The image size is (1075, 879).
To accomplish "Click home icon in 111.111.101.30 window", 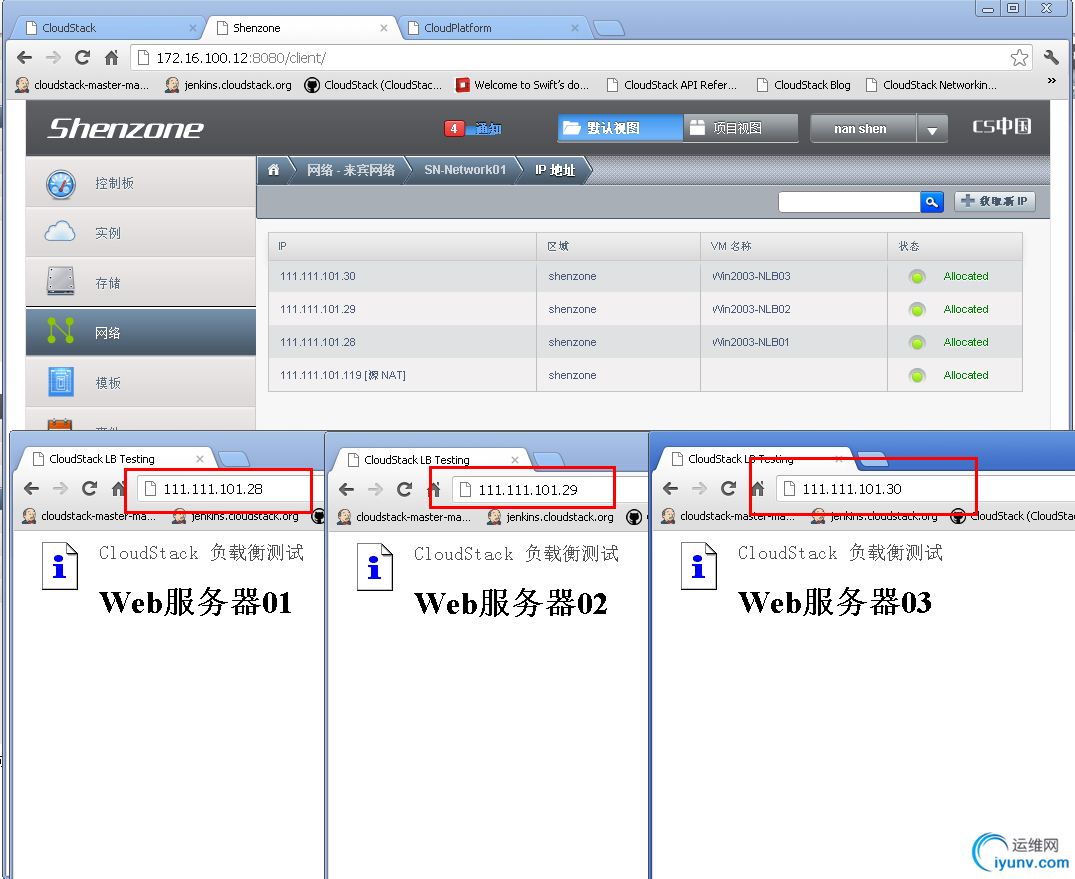I will point(757,488).
